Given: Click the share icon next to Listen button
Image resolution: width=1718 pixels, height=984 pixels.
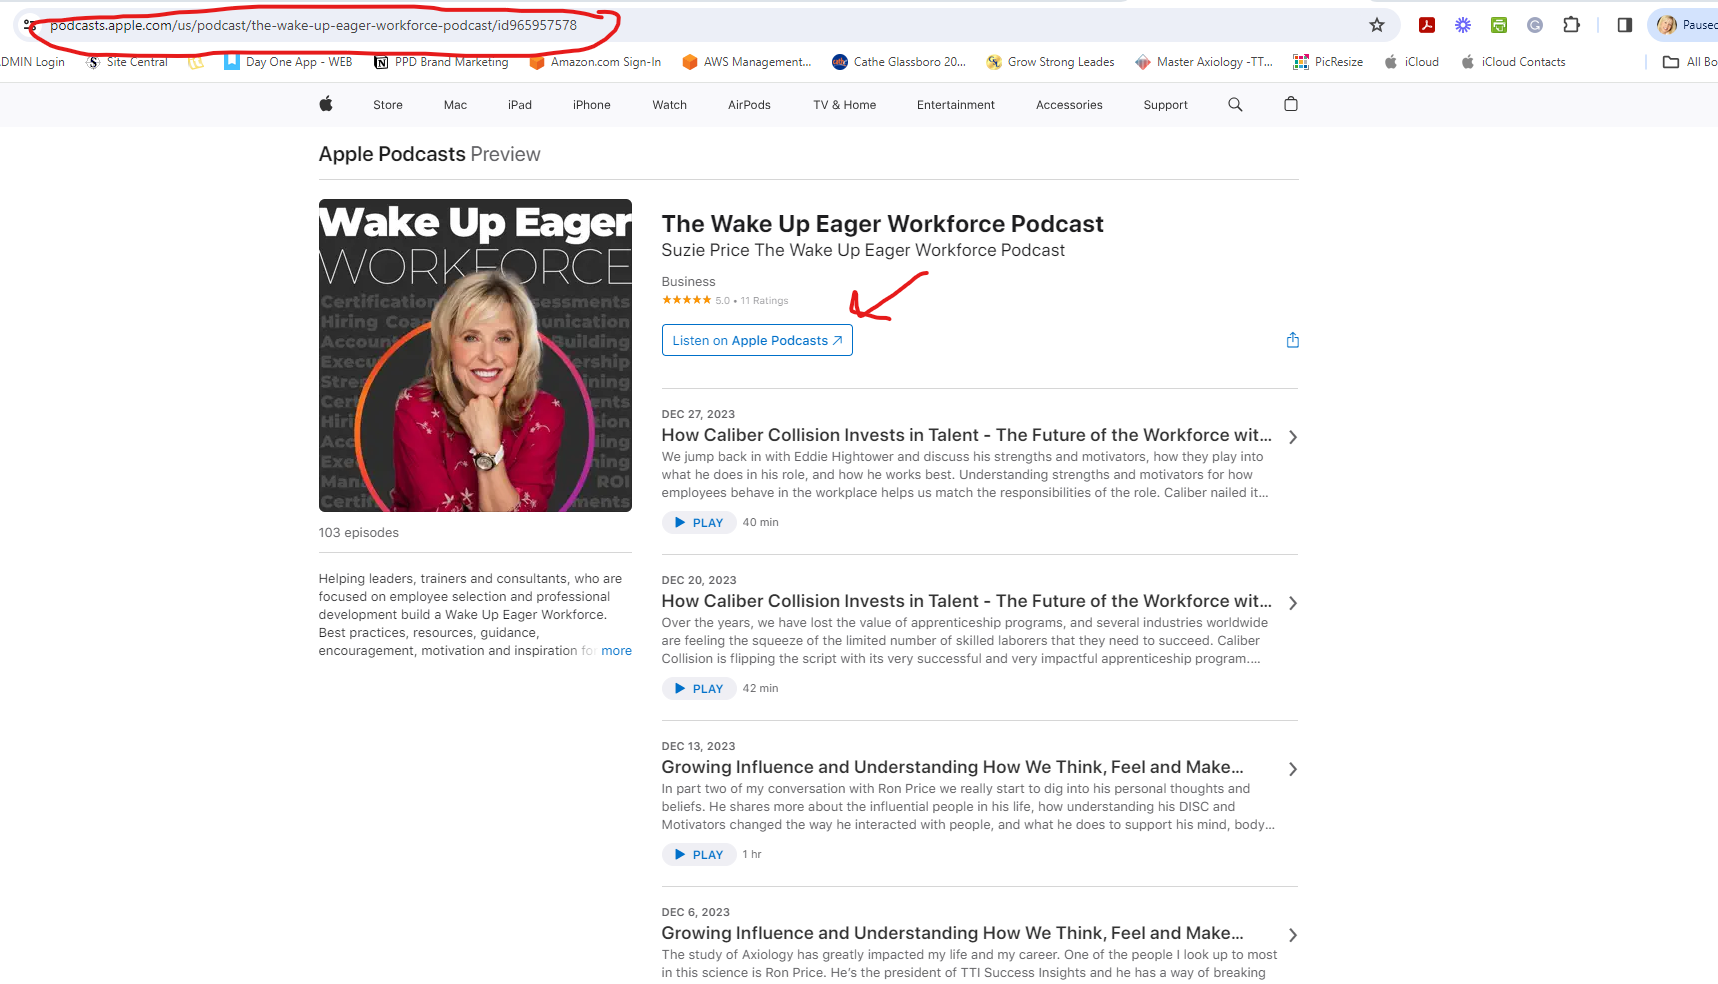Looking at the screenshot, I should coord(1292,340).
